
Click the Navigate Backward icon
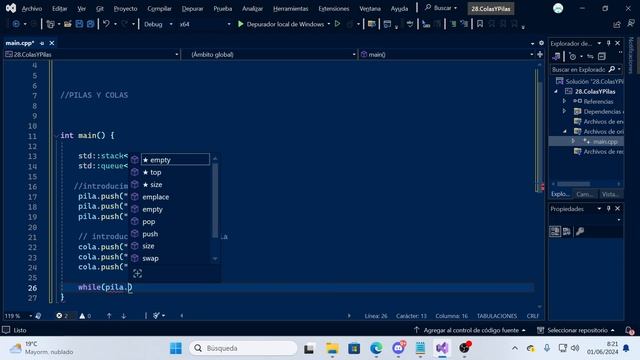pos(16,24)
